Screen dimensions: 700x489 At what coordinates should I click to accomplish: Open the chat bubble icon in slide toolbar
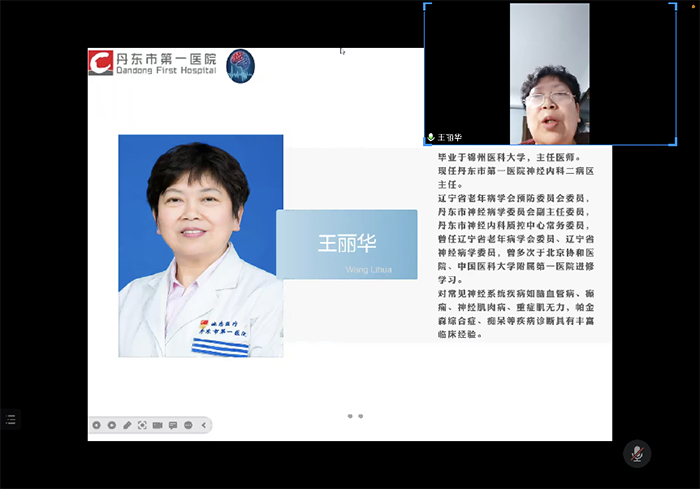(173, 425)
